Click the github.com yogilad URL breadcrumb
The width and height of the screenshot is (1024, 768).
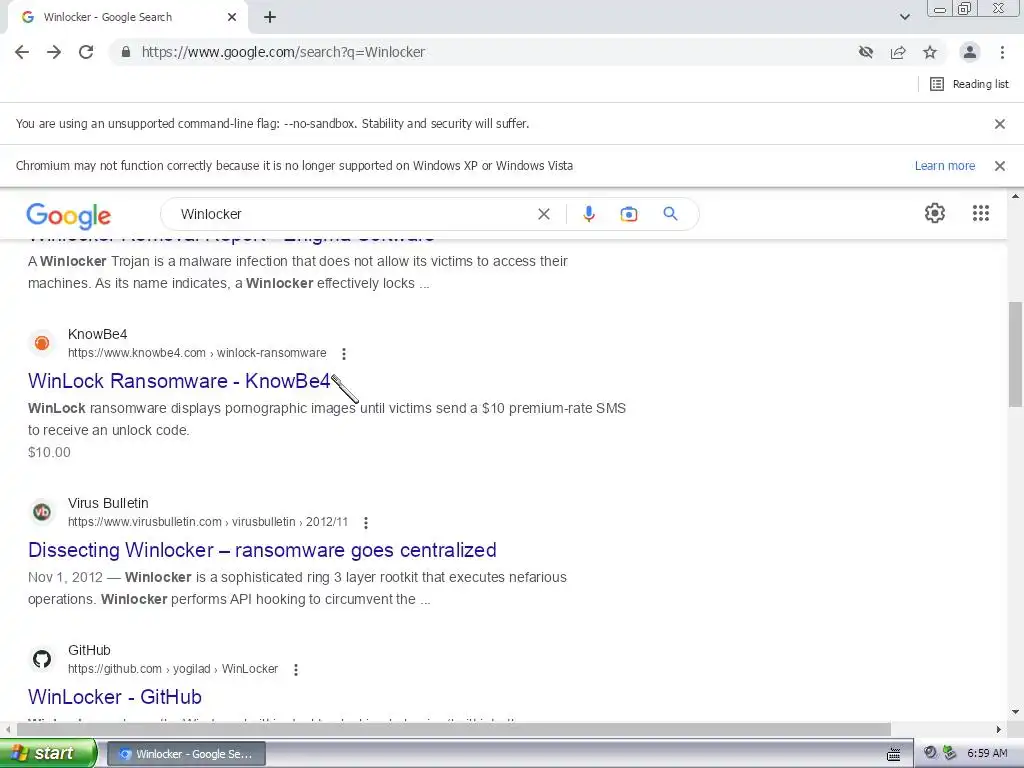click(x=173, y=669)
